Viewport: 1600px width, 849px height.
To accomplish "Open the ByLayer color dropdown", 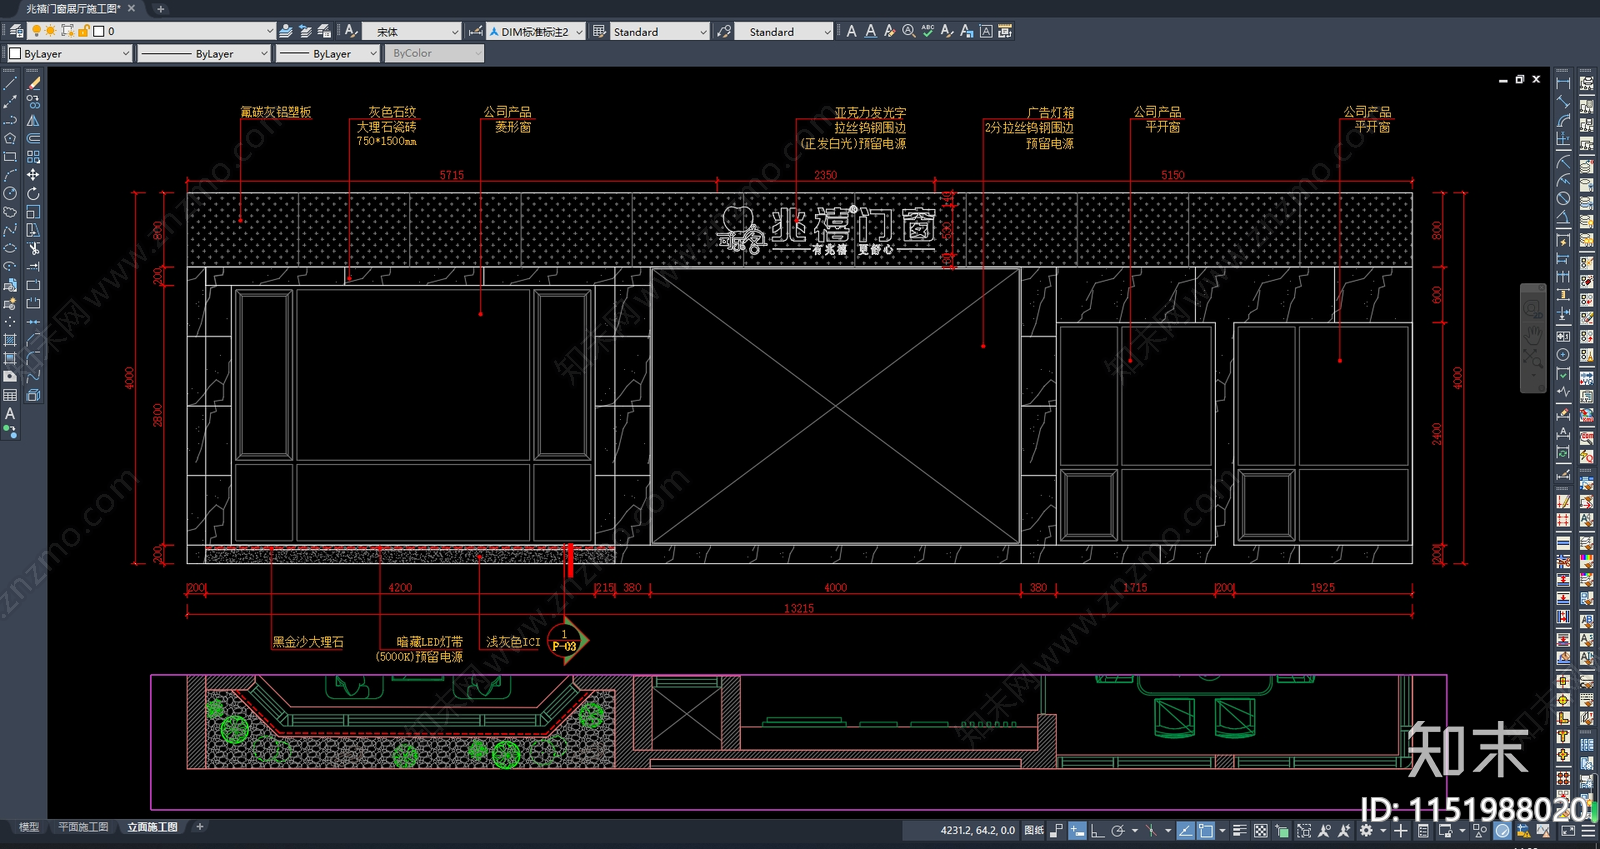I will click(125, 54).
